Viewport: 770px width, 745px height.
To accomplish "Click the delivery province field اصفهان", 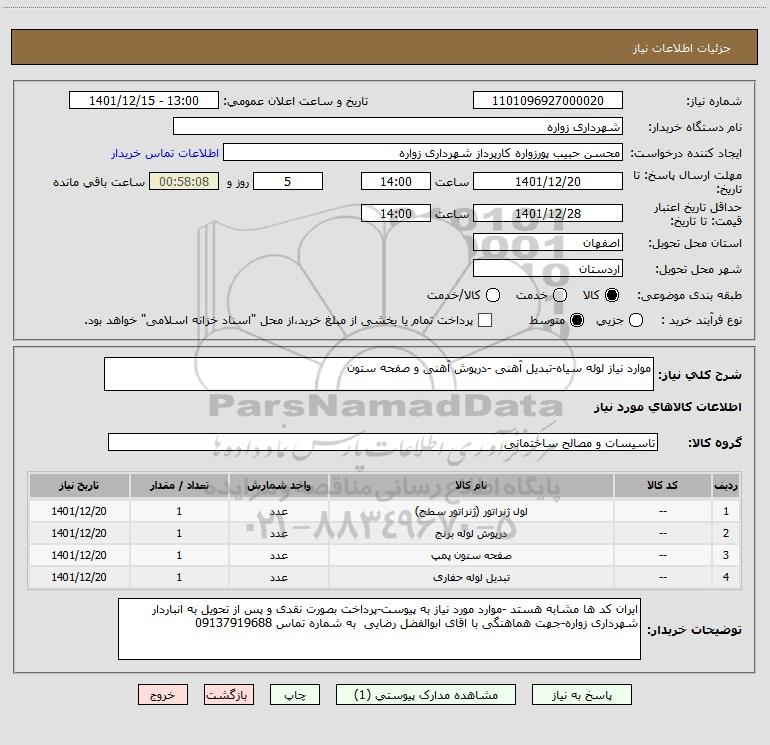I will pos(548,243).
